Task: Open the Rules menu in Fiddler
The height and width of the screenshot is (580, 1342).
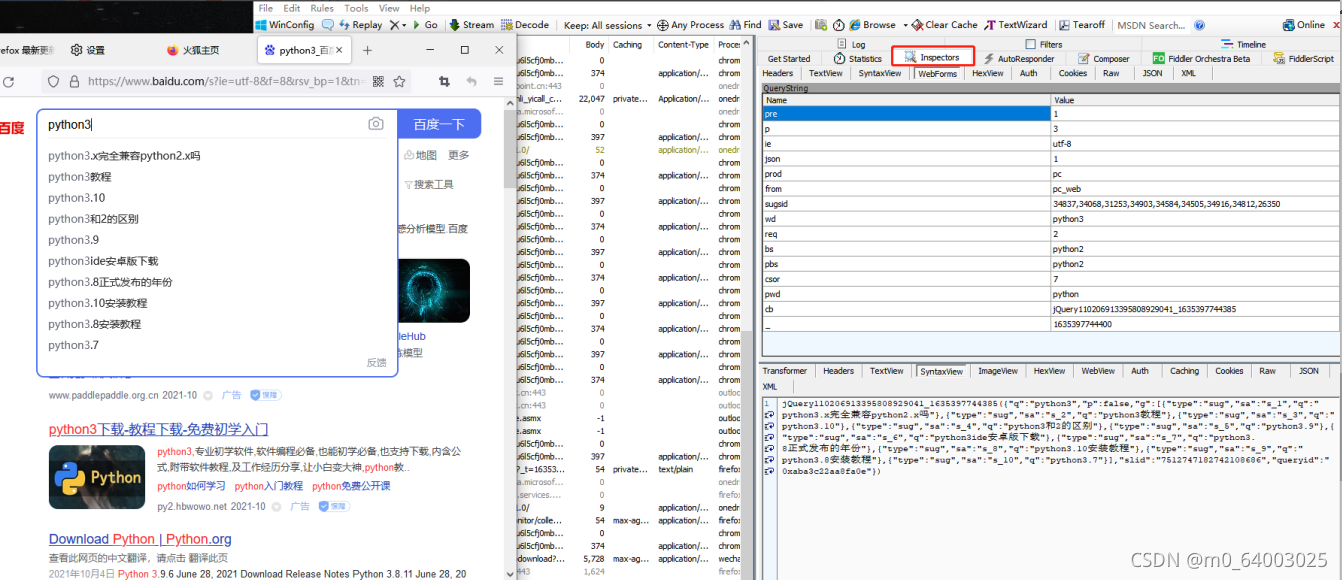Action: click(x=322, y=8)
